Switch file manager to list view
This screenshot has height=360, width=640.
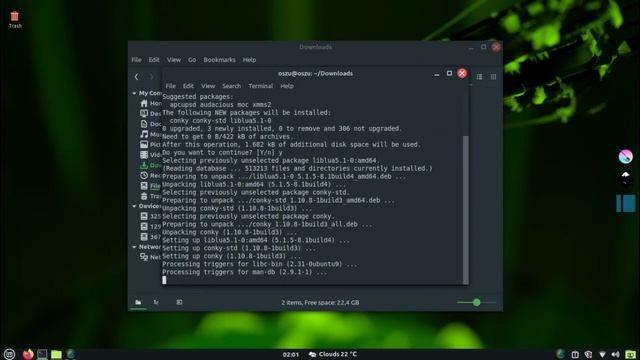click(x=480, y=77)
